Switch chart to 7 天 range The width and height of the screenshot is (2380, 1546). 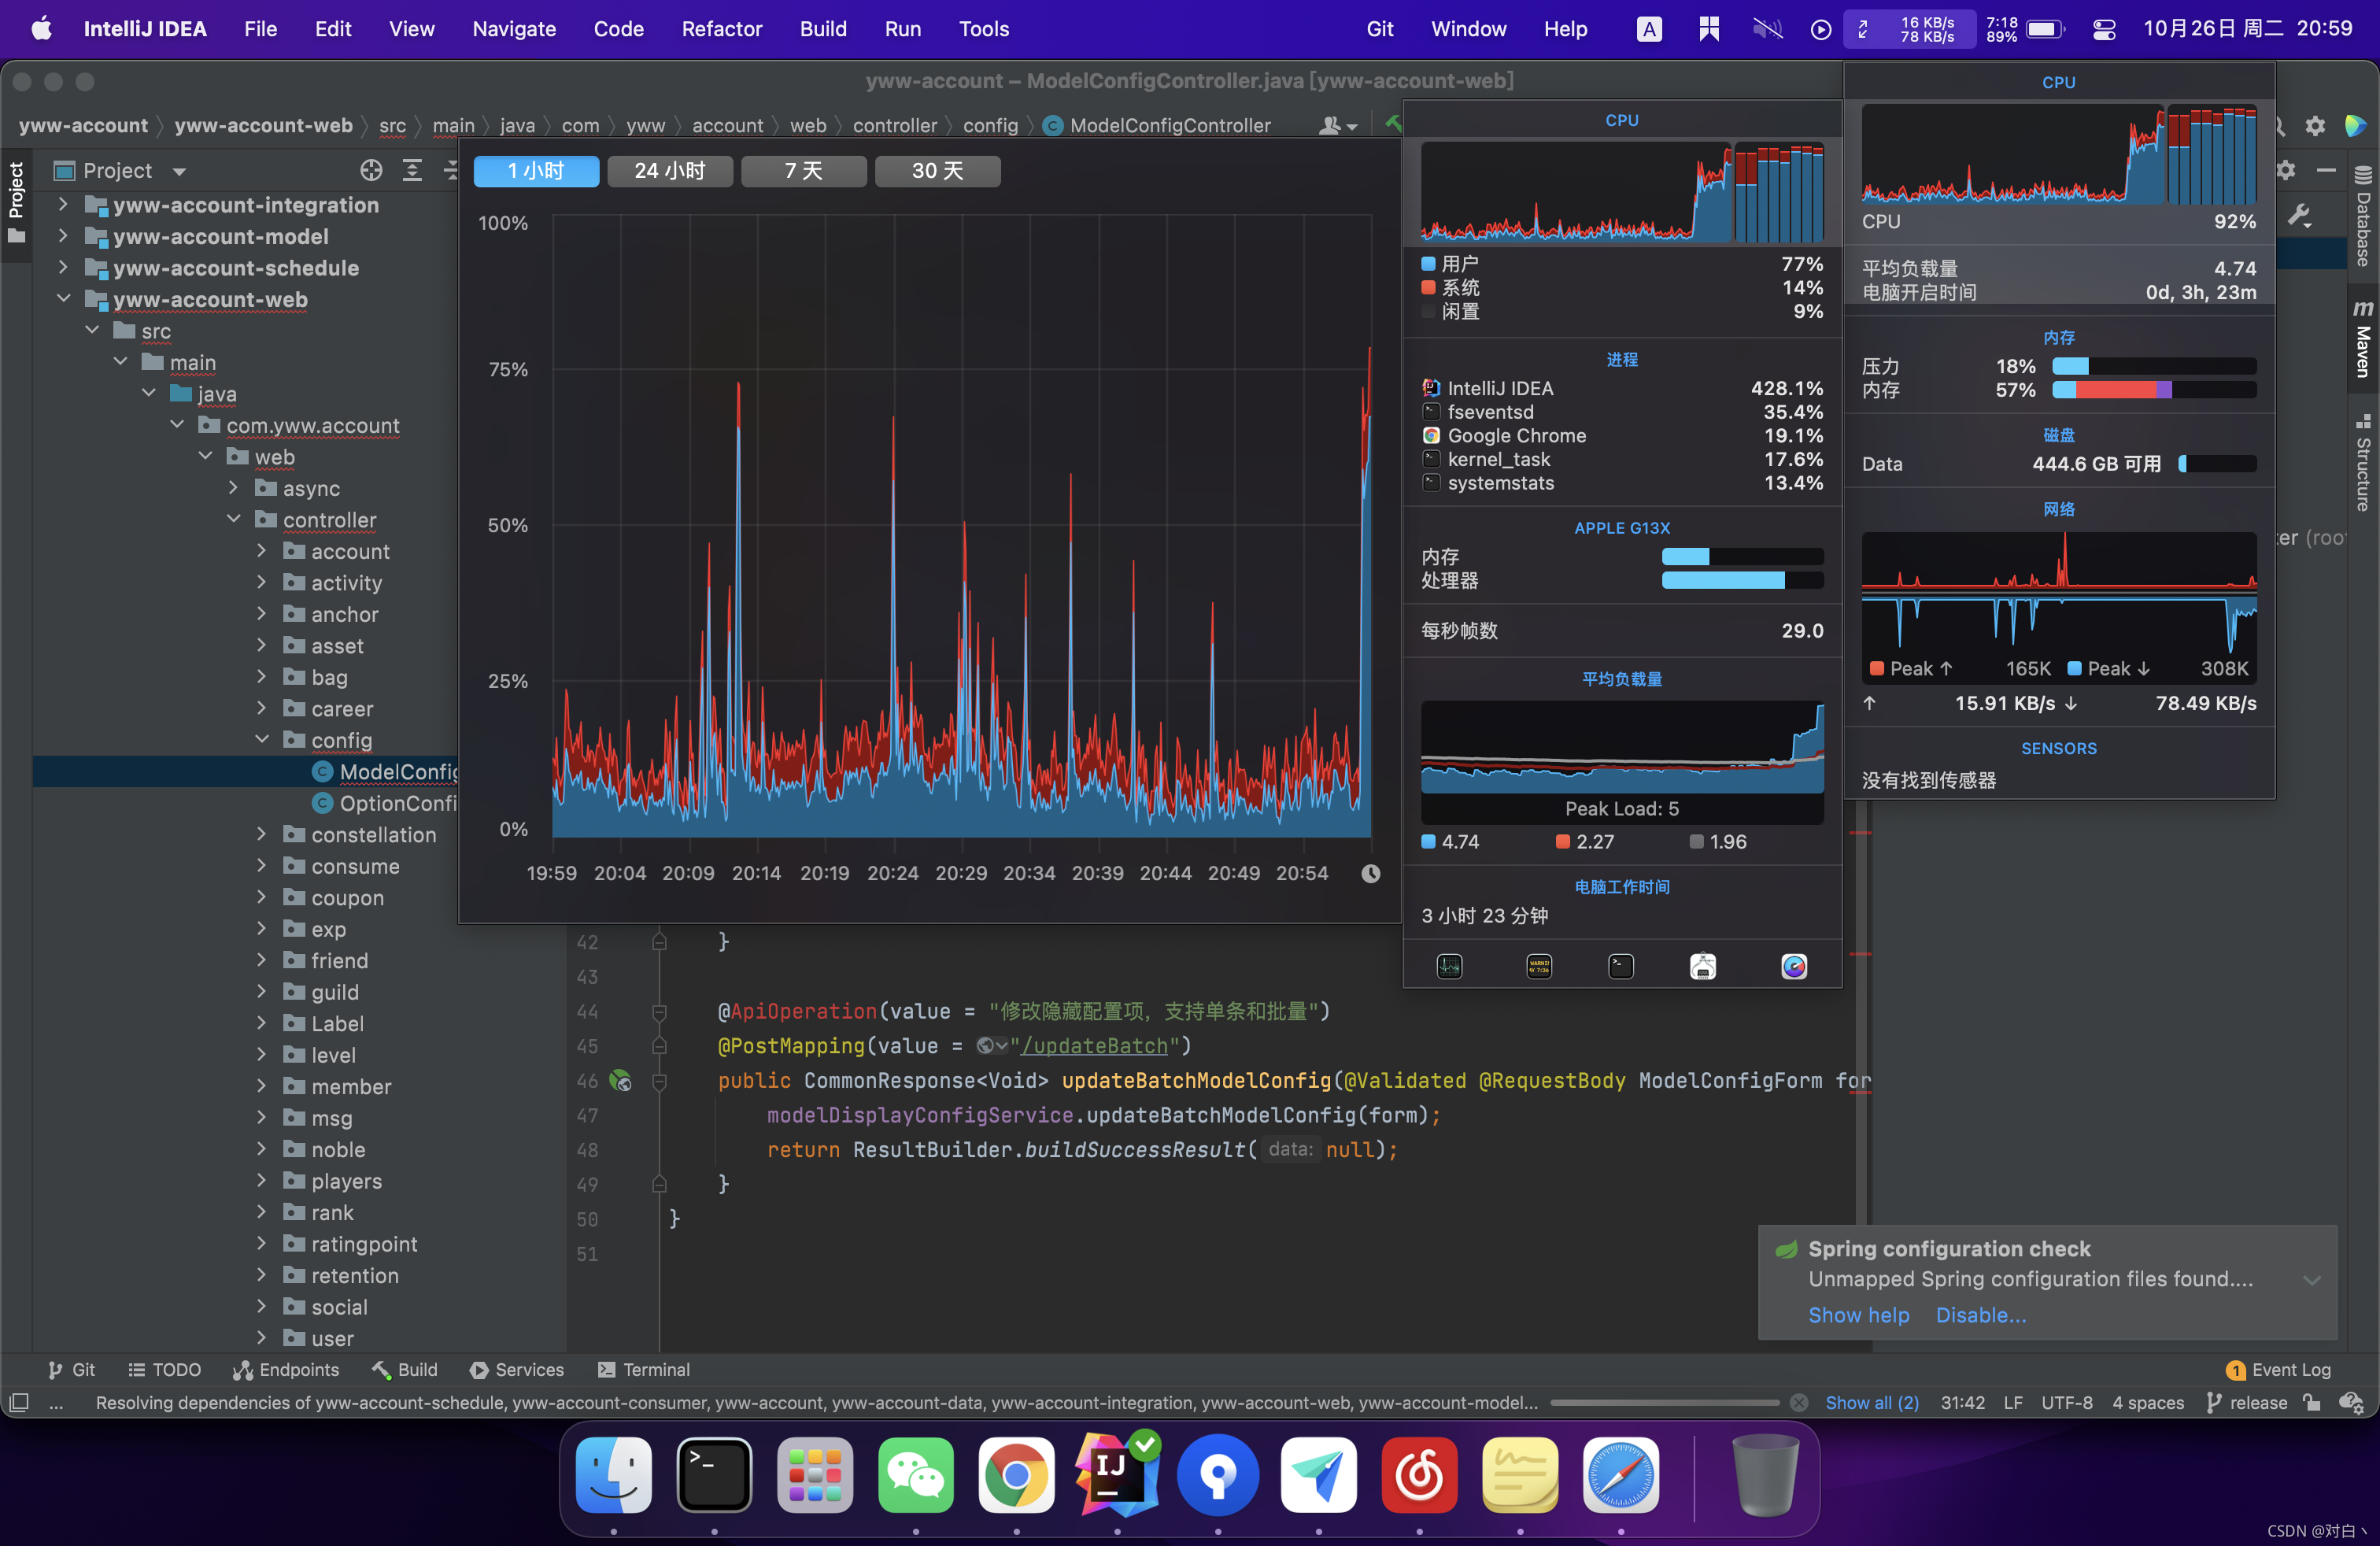point(803,171)
